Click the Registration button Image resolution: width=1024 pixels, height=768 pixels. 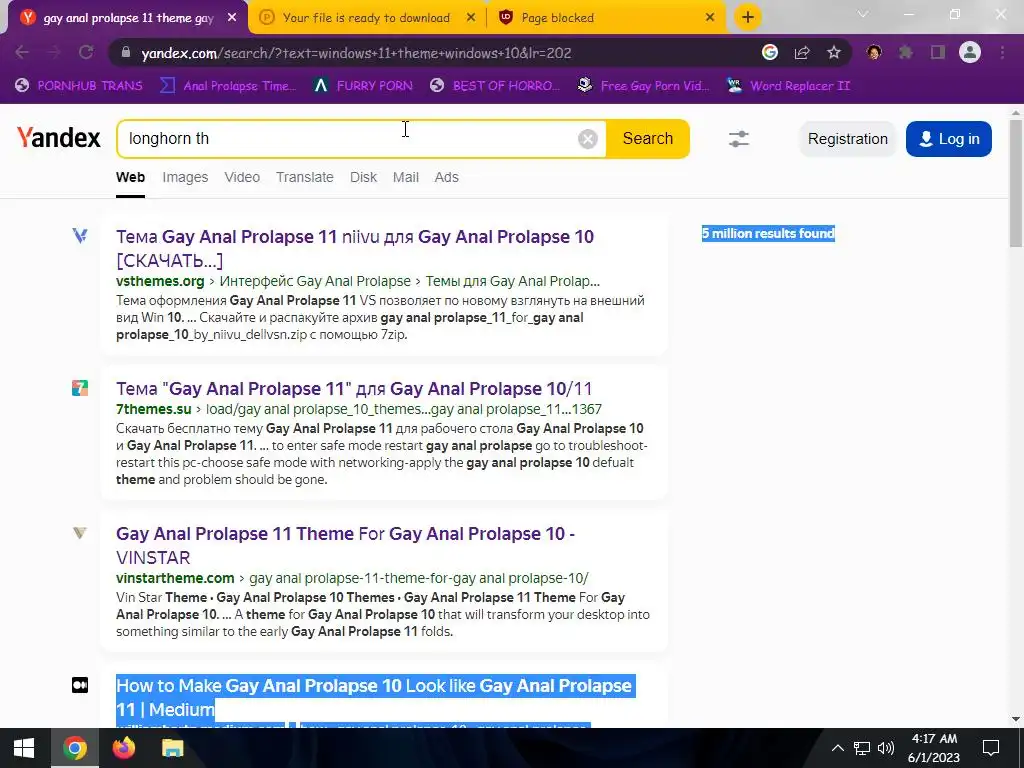coord(848,138)
